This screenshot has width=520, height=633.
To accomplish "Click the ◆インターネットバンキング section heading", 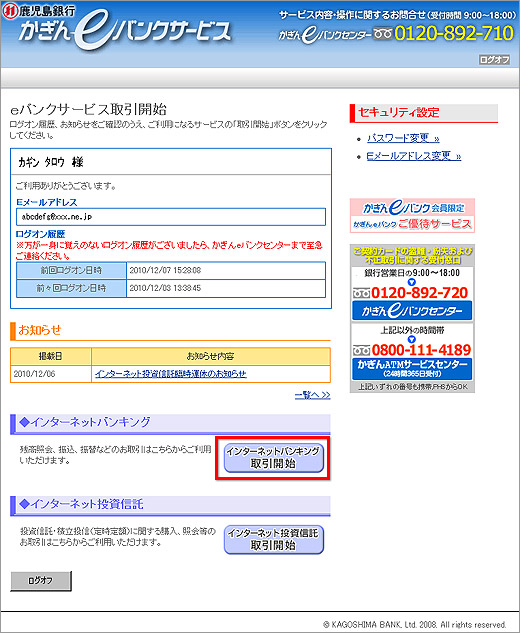I will click(85, 422).
